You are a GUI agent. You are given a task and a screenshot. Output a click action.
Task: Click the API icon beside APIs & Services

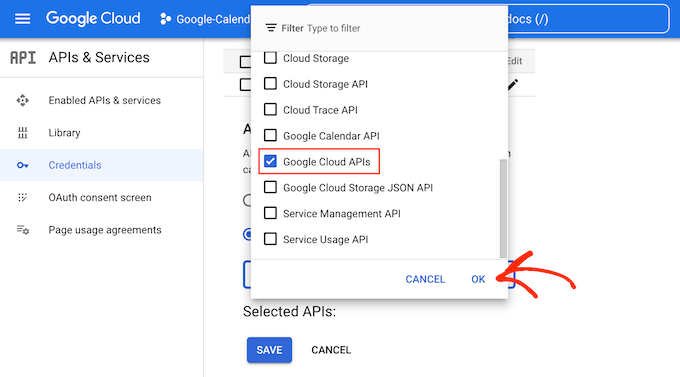tap(23, 58)
